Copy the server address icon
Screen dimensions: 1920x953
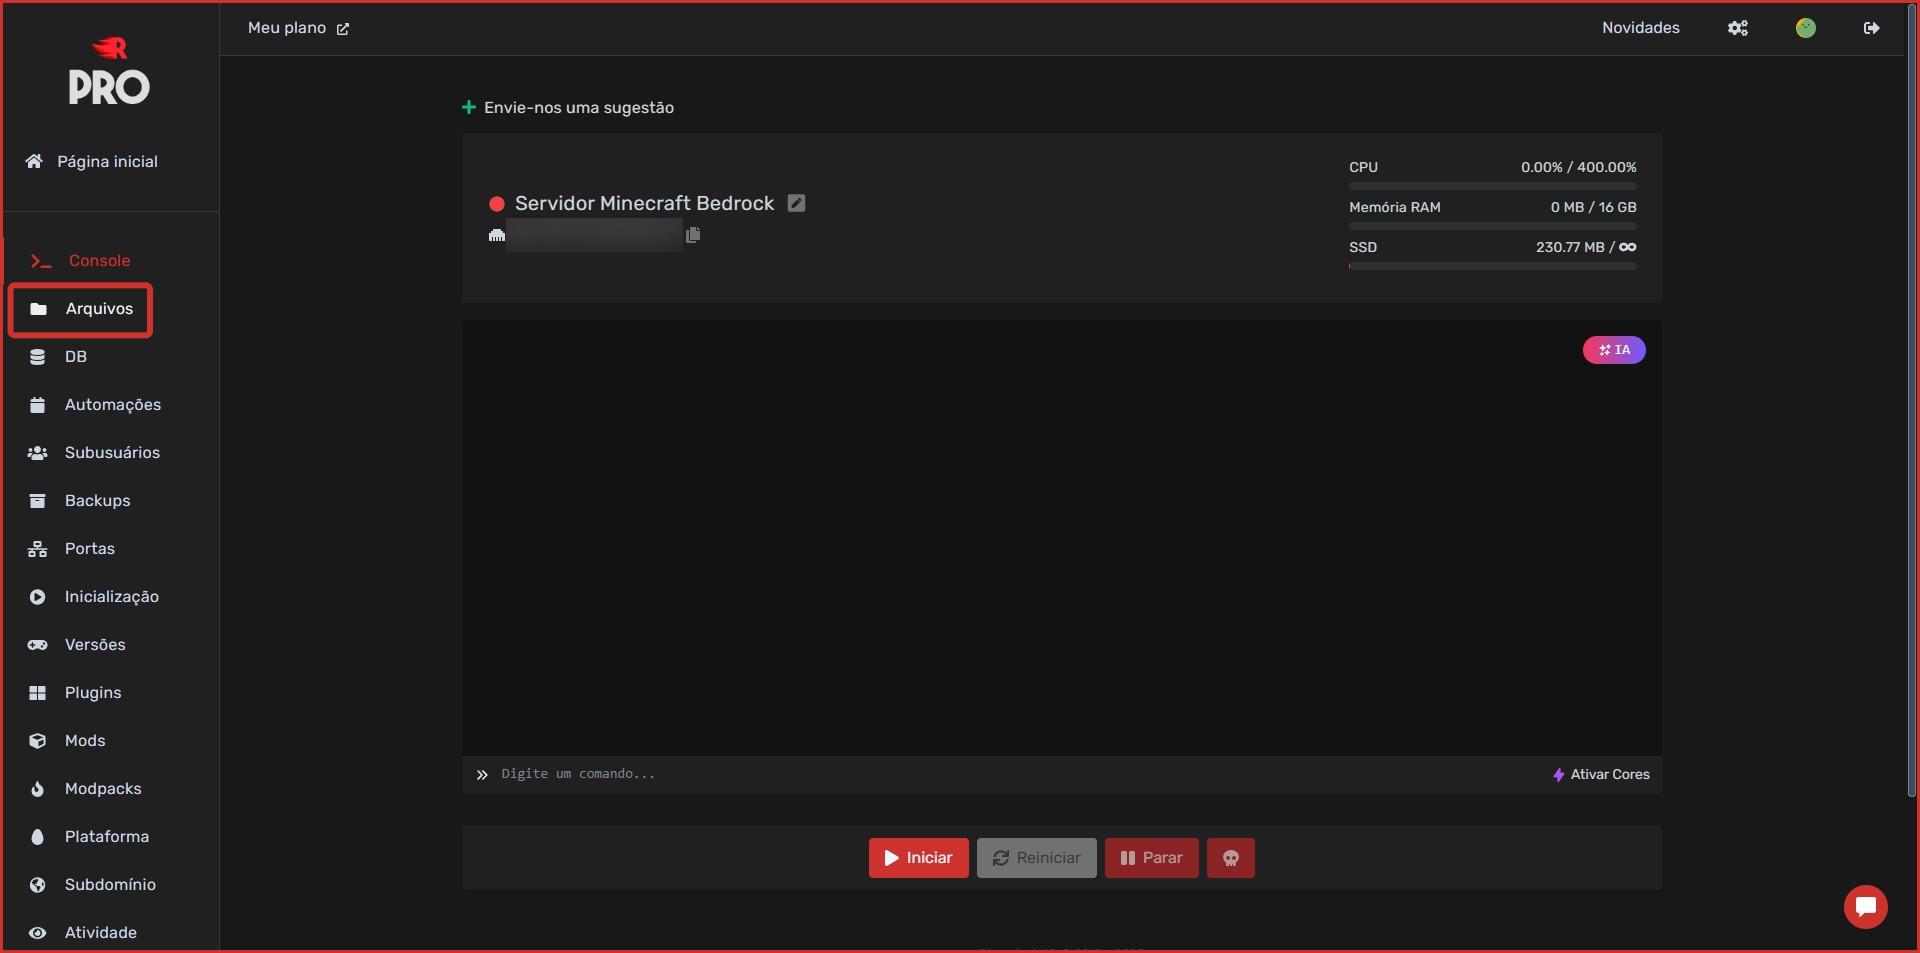[x=693, y=235]
